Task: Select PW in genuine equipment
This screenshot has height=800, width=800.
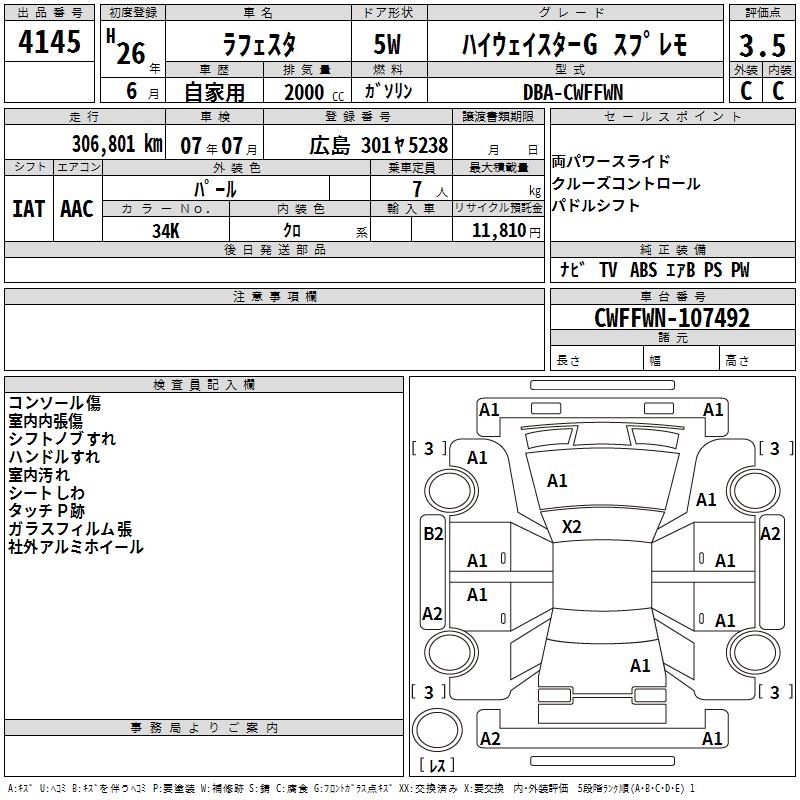Action: coord(740,270)
